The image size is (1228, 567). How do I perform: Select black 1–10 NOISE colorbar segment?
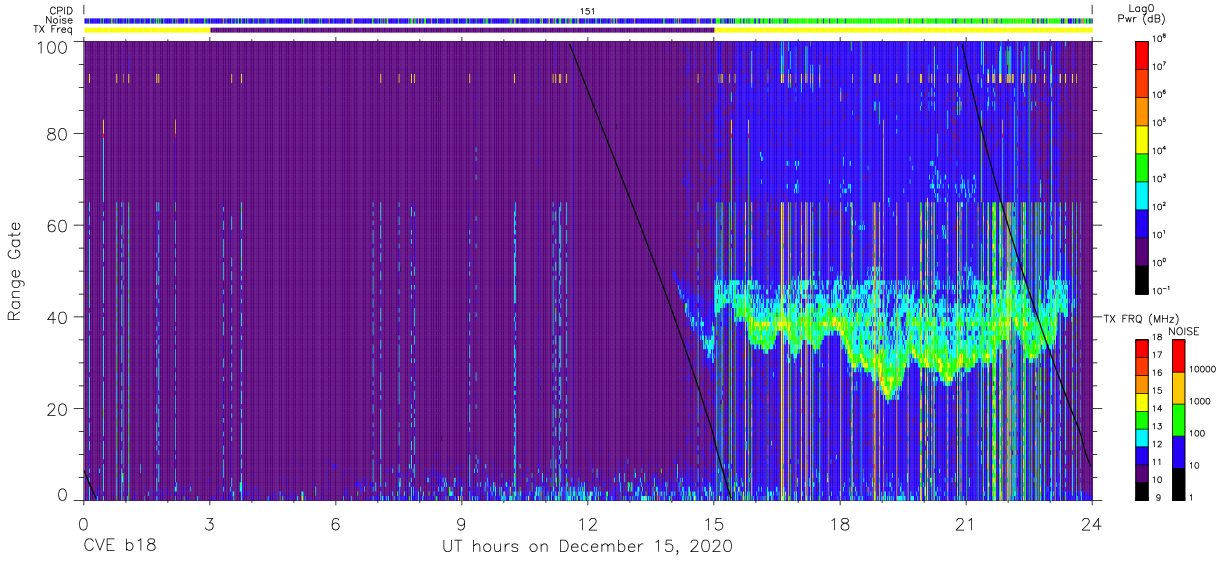click(x=1177, y=483)
